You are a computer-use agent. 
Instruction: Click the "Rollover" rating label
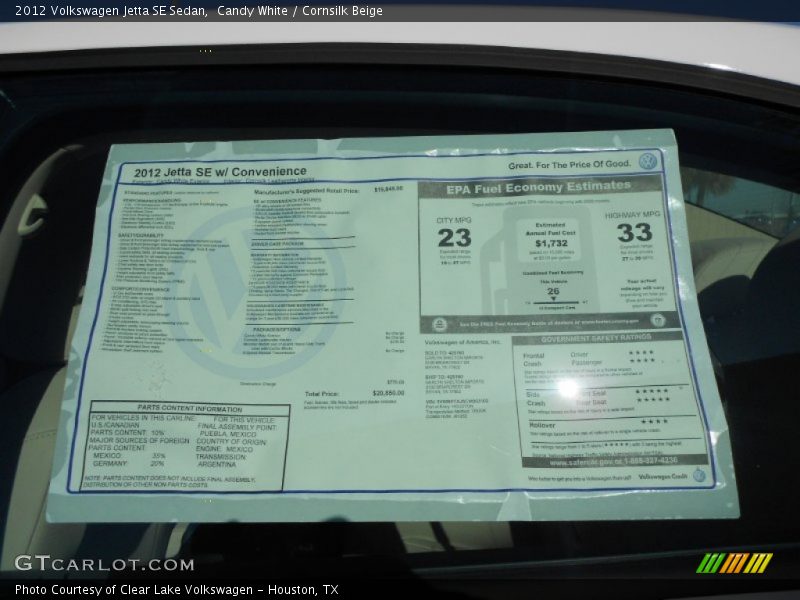542,425
